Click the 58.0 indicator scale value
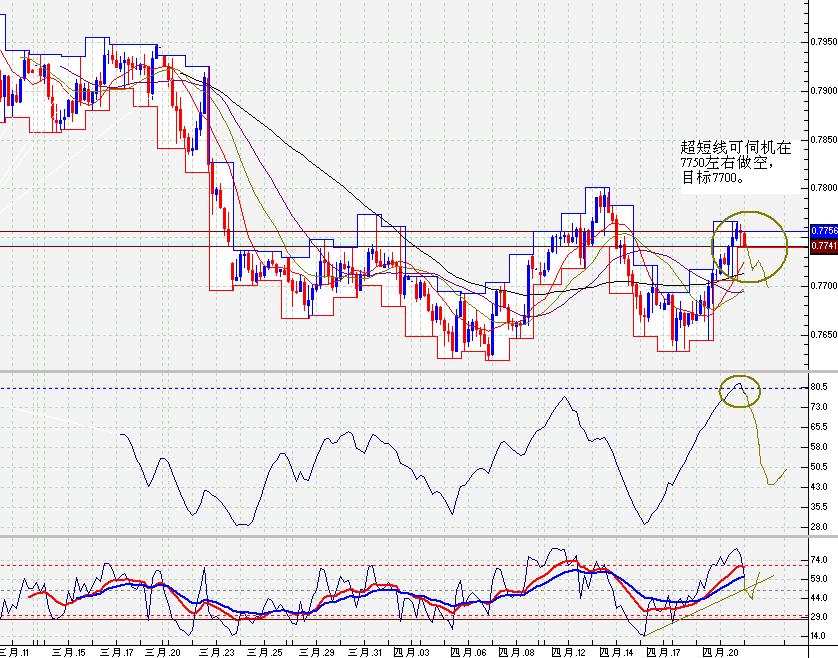The width and height of the screenshot is (838, 658). 819,447
